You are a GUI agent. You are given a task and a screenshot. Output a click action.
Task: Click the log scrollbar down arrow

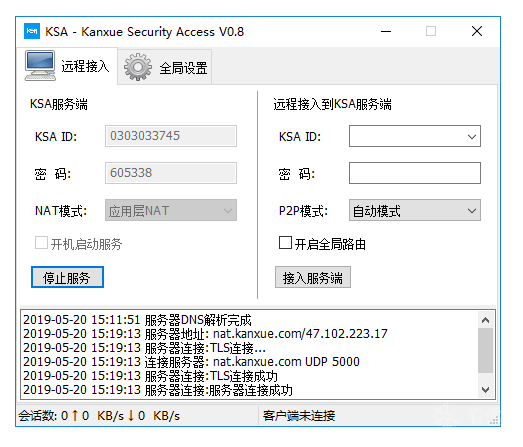485,390
